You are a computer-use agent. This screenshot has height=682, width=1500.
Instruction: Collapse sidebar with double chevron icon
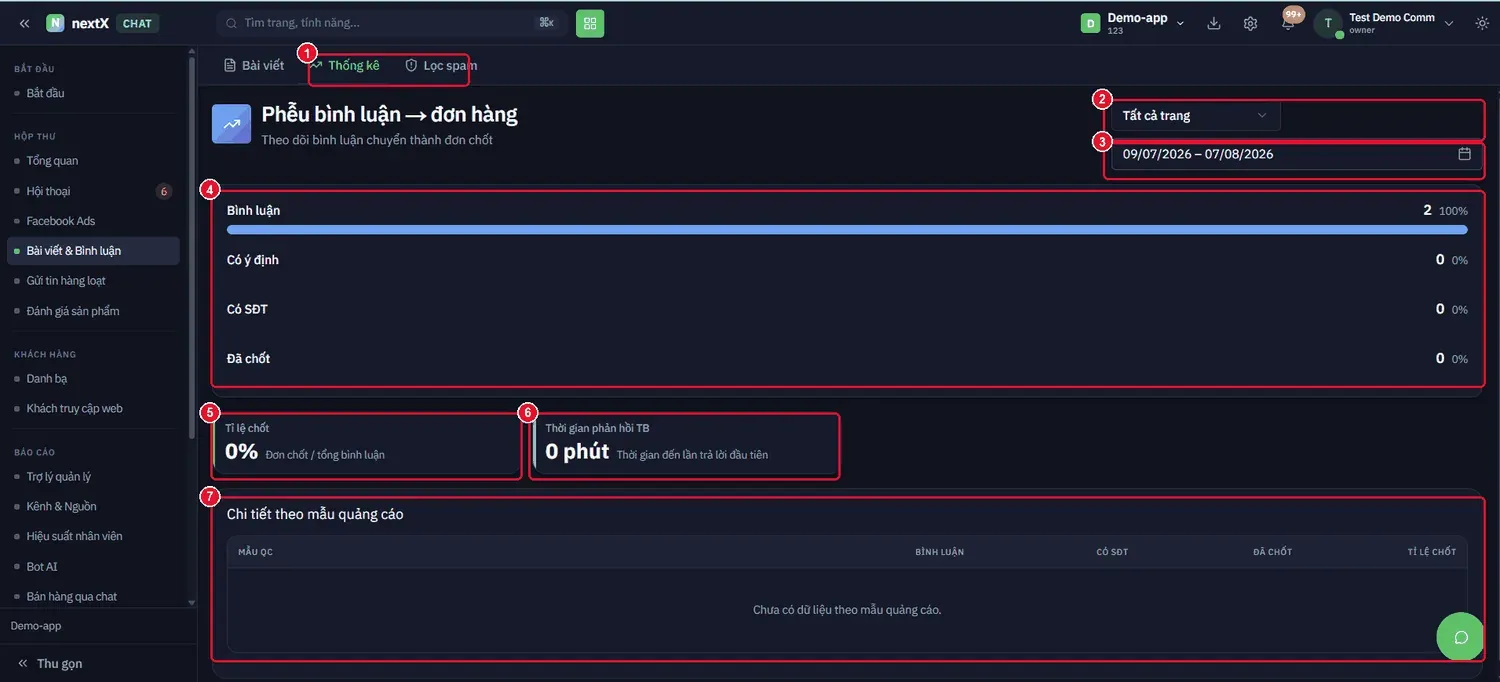(x=24, y=23)
